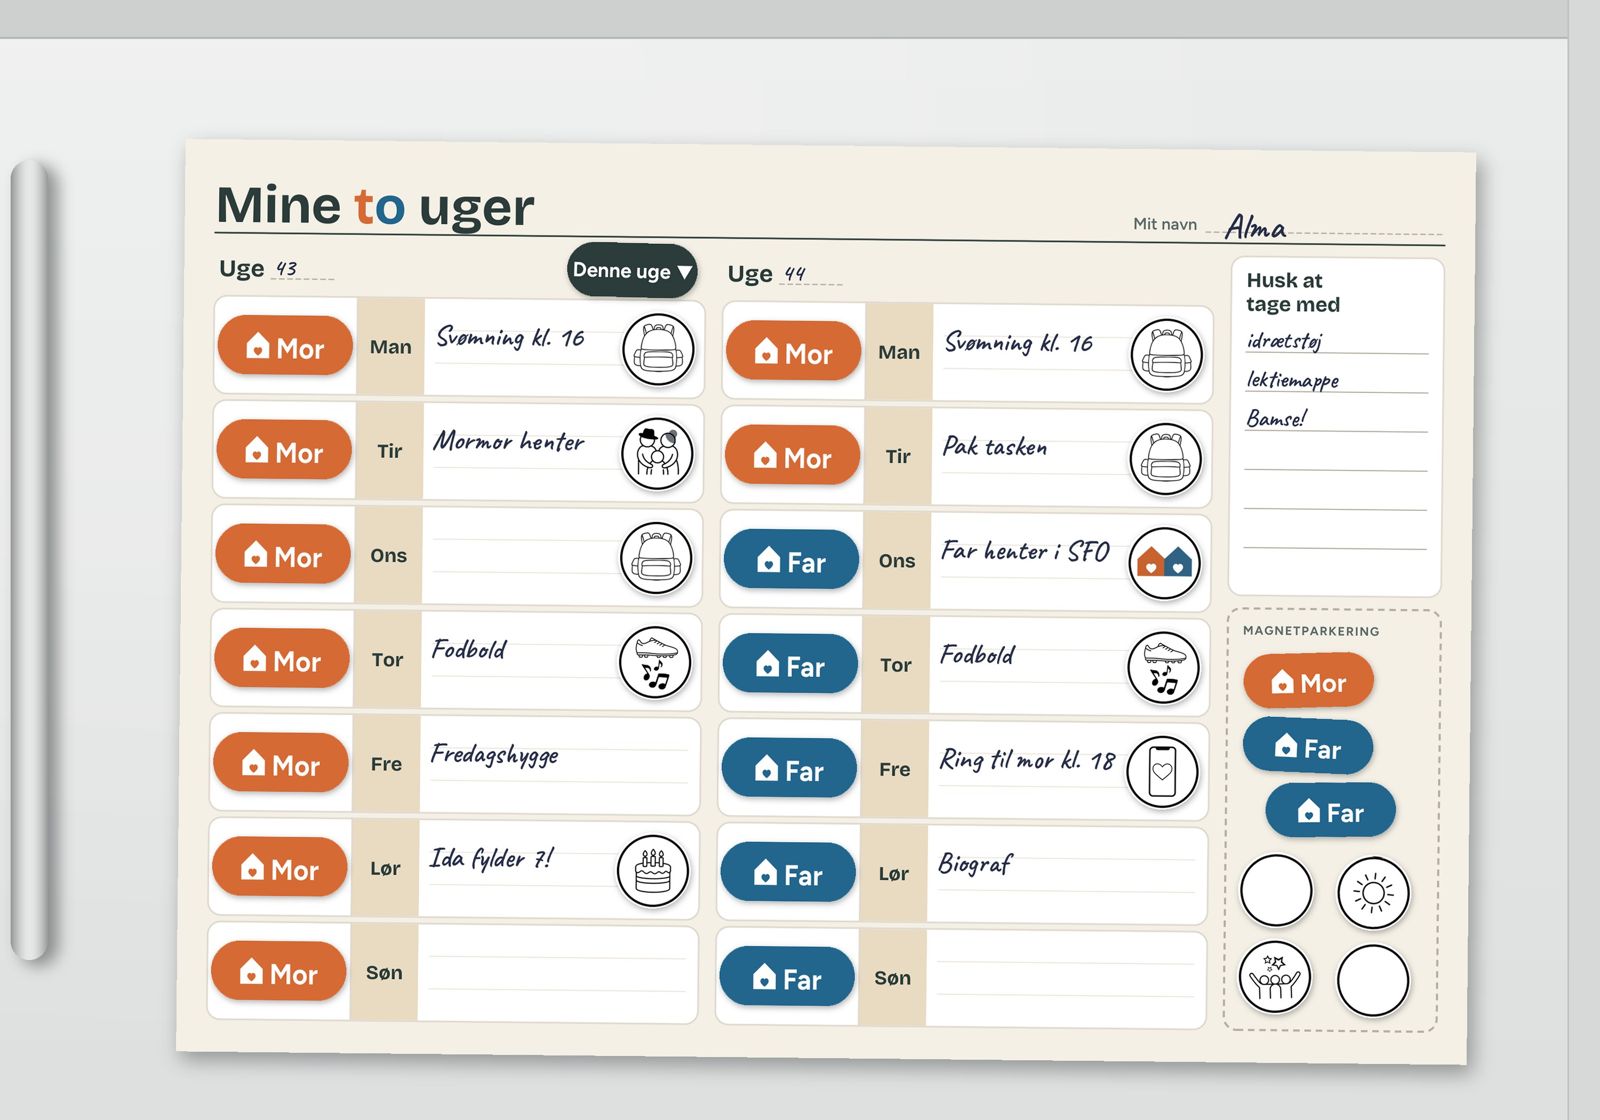Click the two houses icon beside Far henter i SFO
The height and width of the screenshot is (1120, 1600).
pos(1164,564)
